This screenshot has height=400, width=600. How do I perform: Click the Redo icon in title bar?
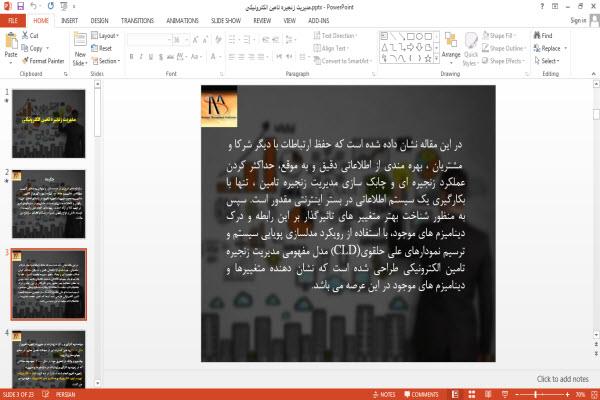point(51,6)
